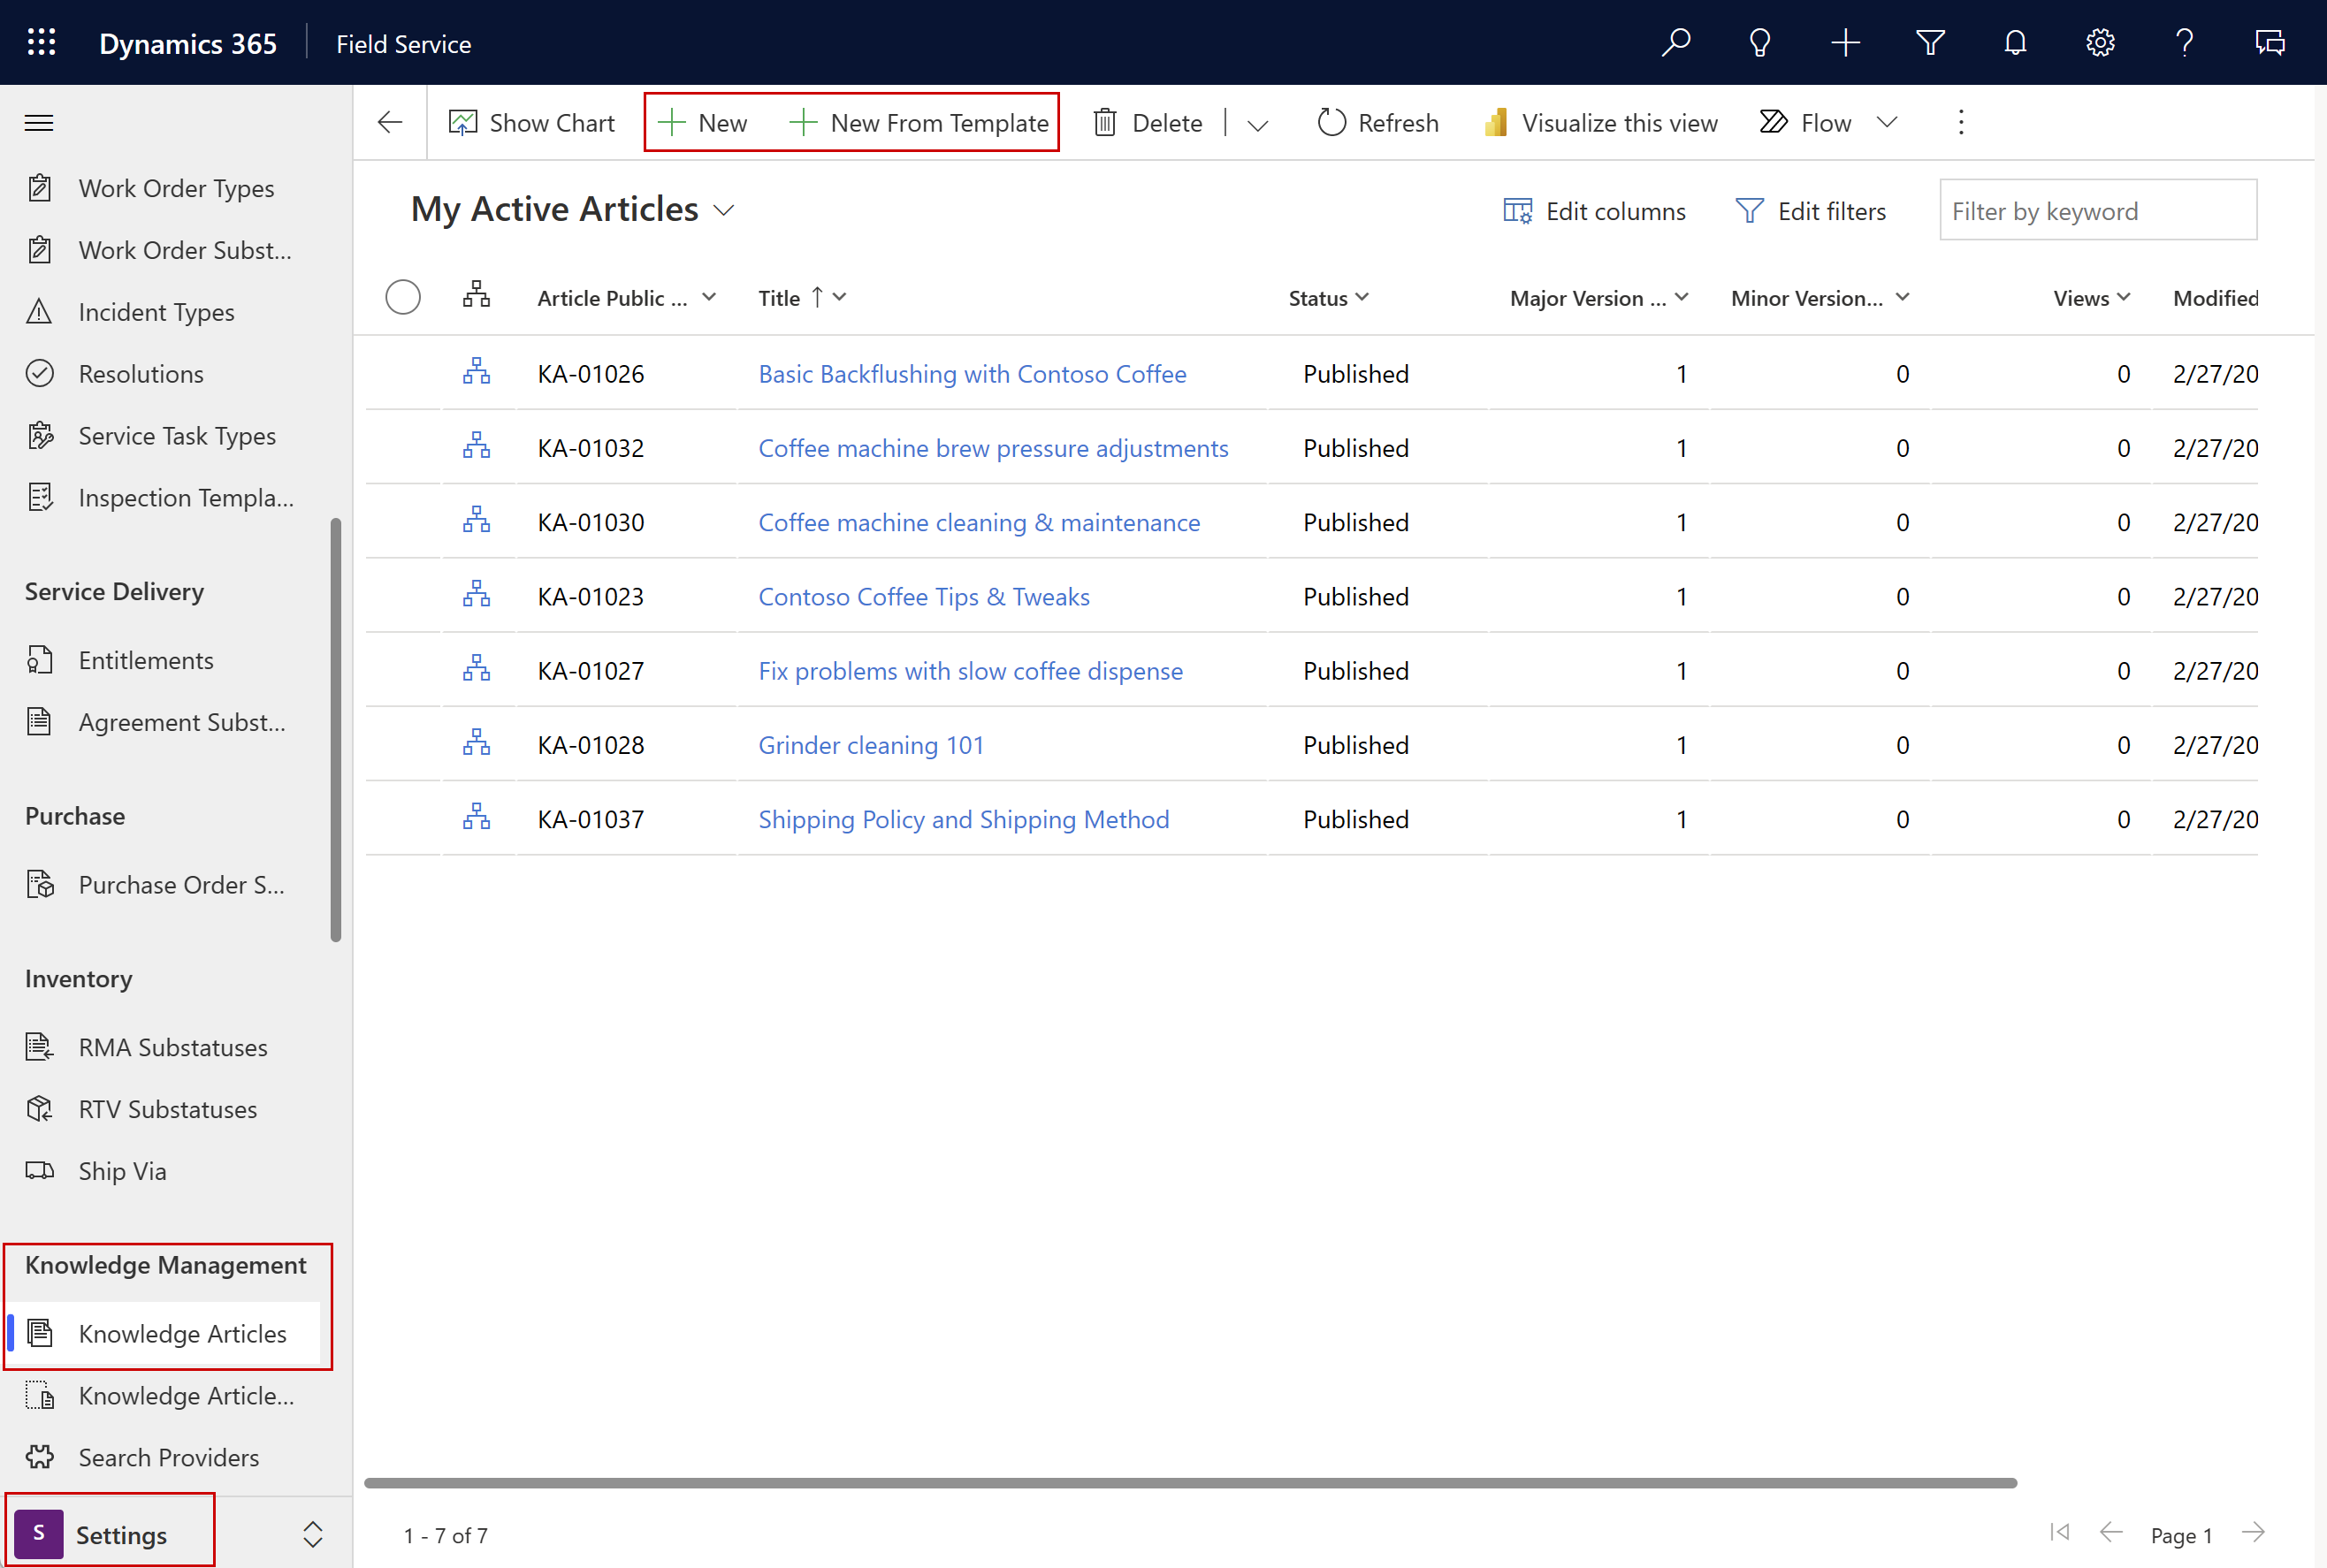Expand the Flow button dropdown arrow
Screen dimensions: 2327x1568
click(1888, 123)
